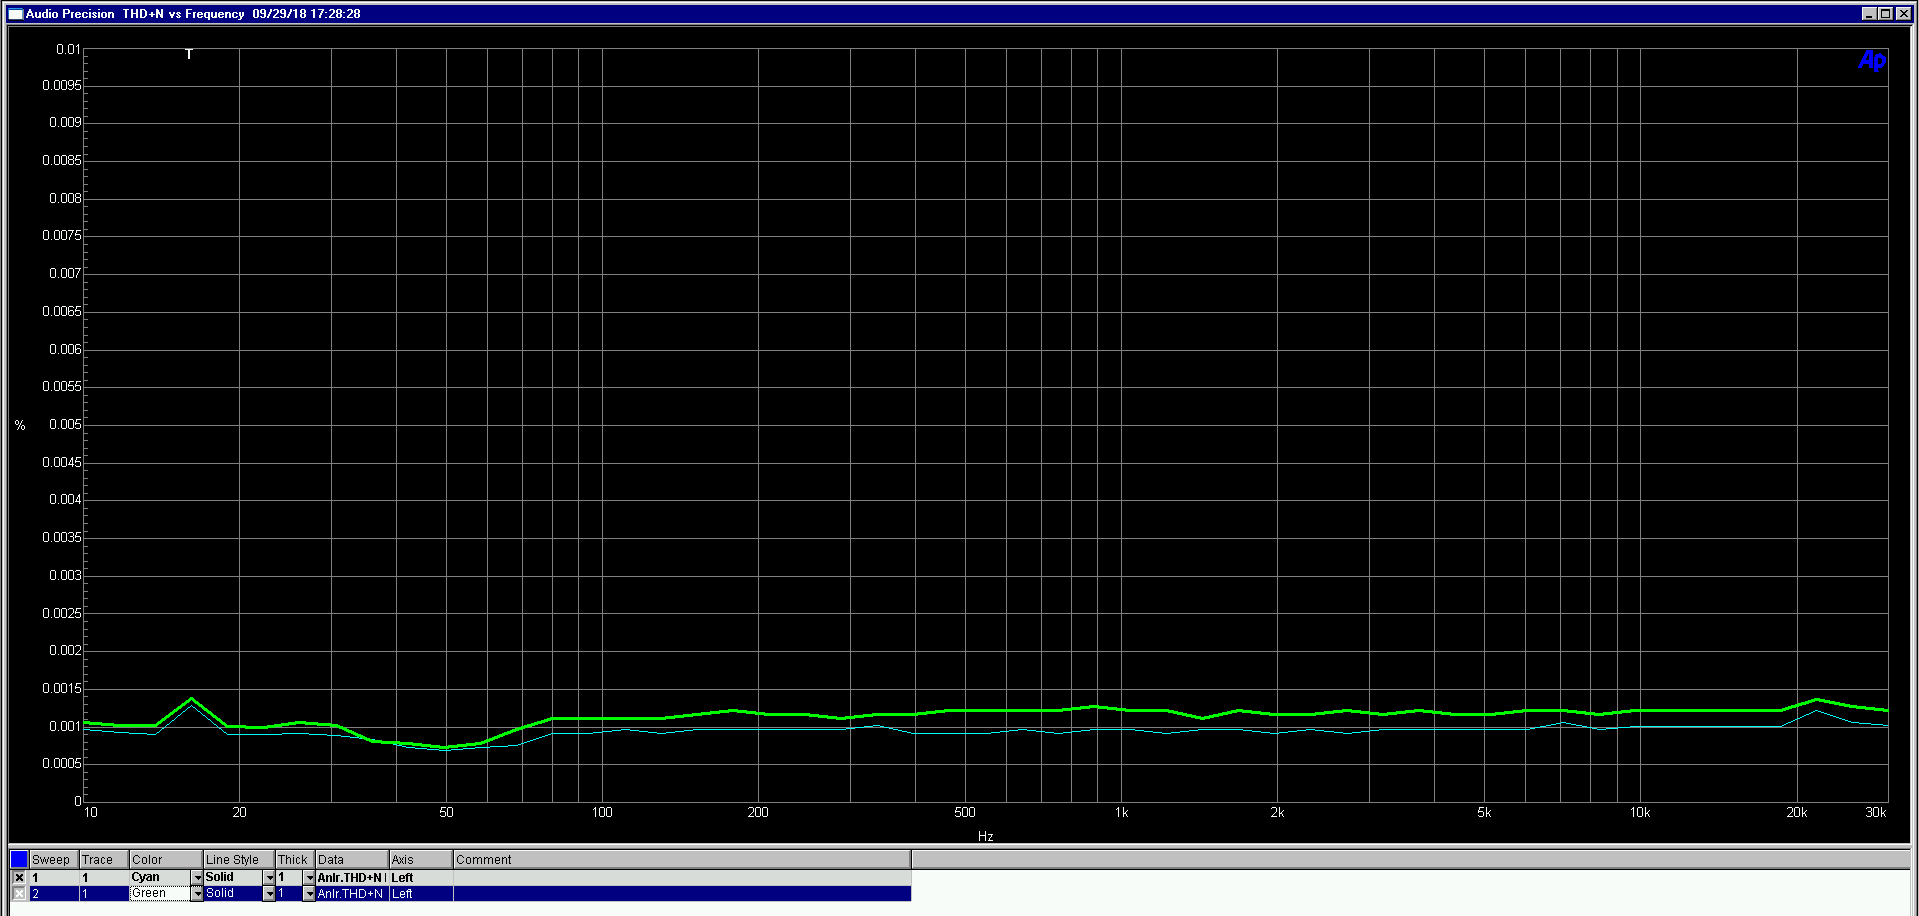
Task: Click the Trace column header
Action: click(x=104, y=859)
